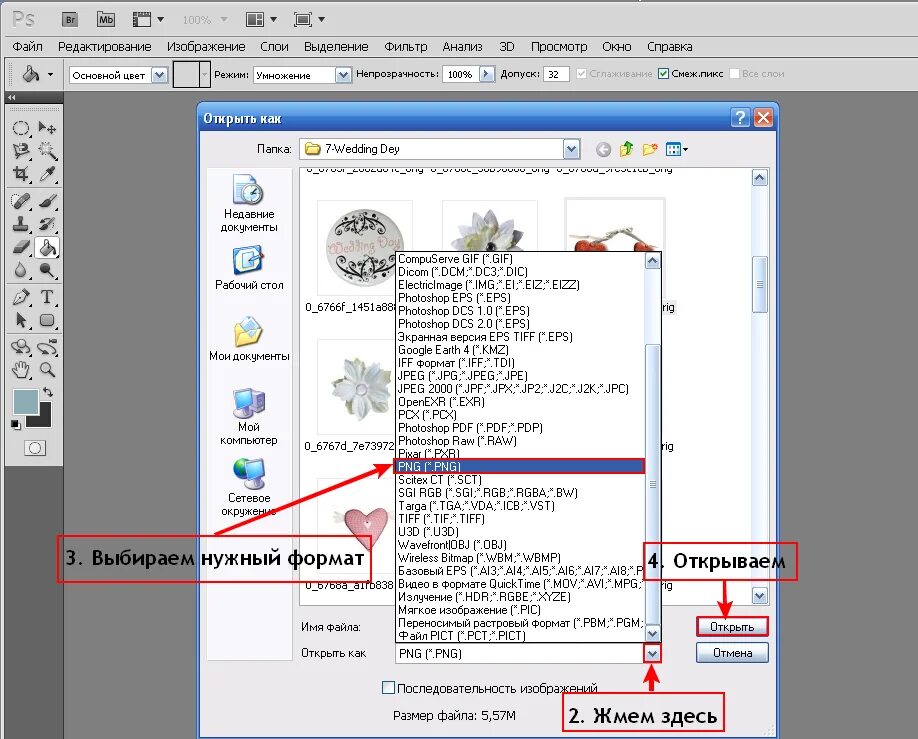Open Недавние документы location
This screenshot has width=918, height=739.
[249, 203]
